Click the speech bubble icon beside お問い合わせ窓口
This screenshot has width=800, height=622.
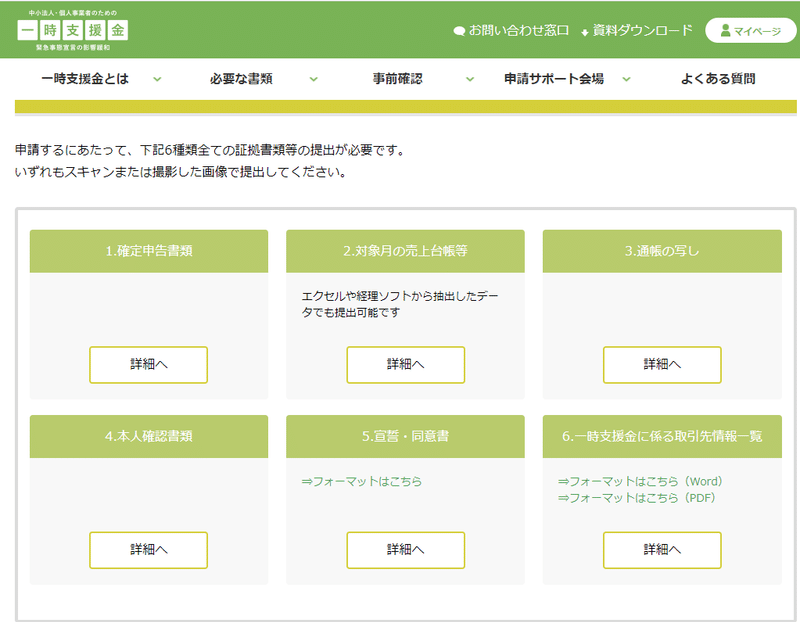tap(459, 31)
